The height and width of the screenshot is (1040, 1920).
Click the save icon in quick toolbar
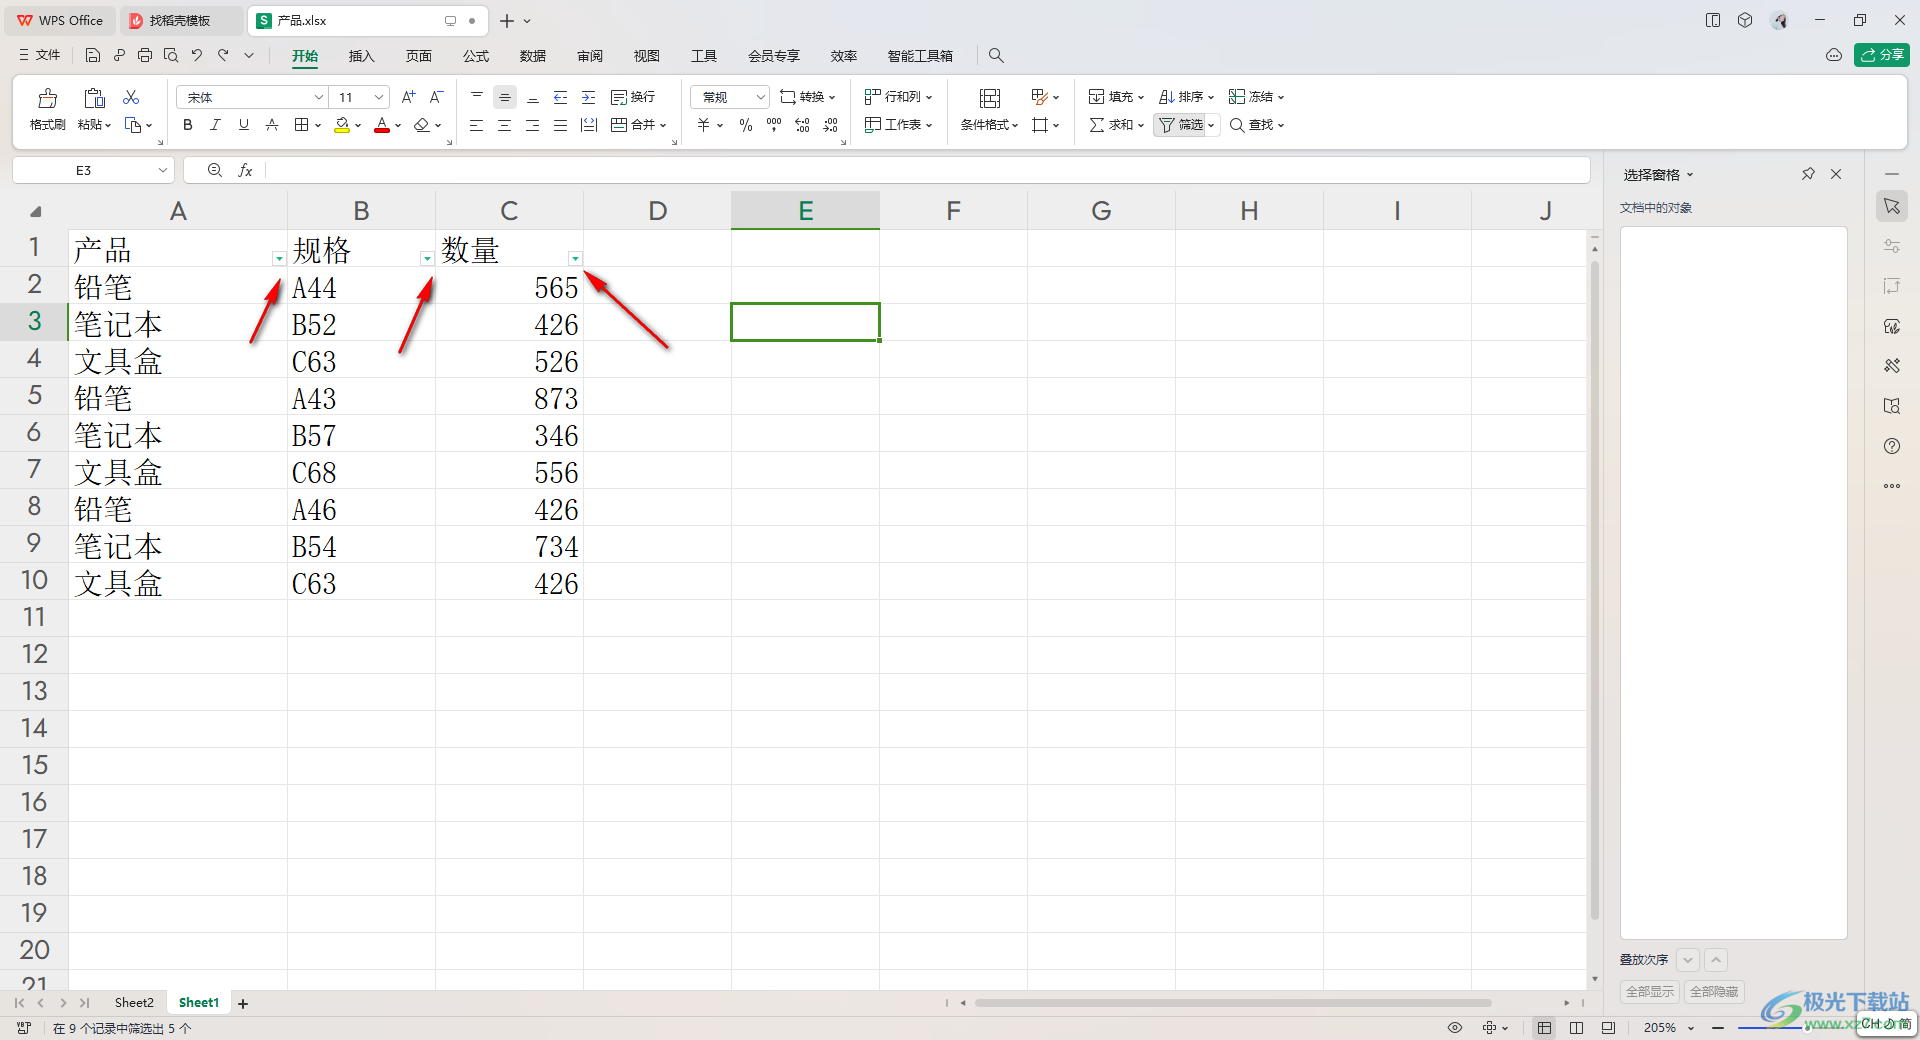pos(93,55)
